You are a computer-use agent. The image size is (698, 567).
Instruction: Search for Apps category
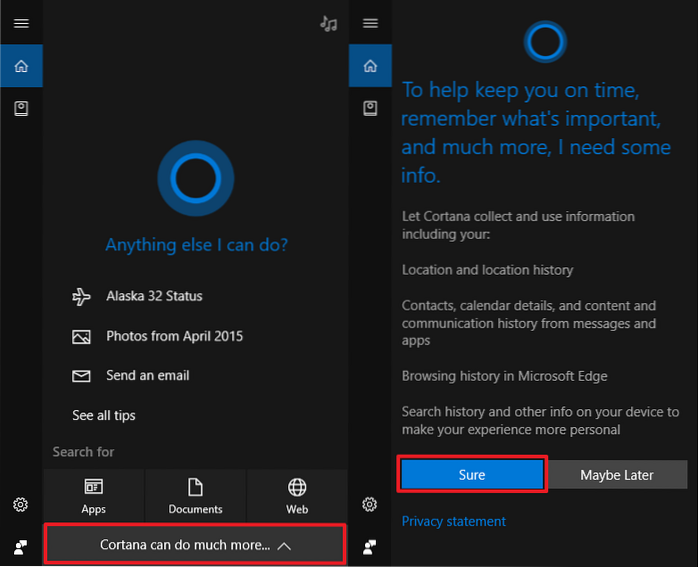click(94, 495)
